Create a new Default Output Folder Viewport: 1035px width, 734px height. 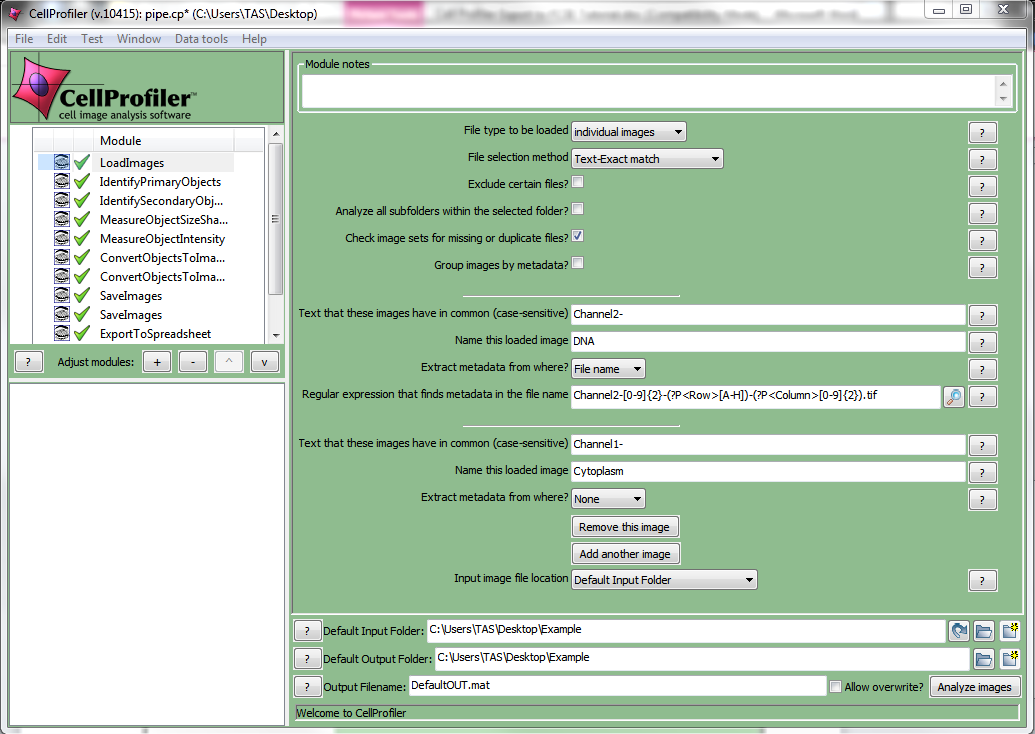[x=1009, y=659]
